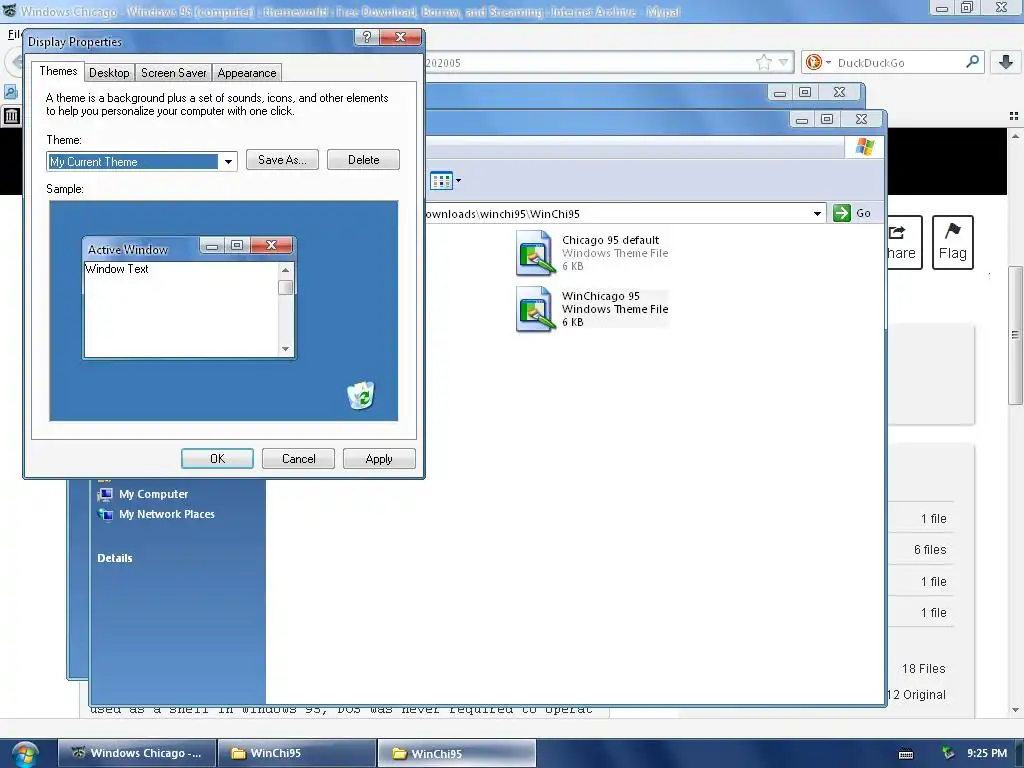Click in the DuckDuckGo search field

pyautogui.click(x=899, y=63)
